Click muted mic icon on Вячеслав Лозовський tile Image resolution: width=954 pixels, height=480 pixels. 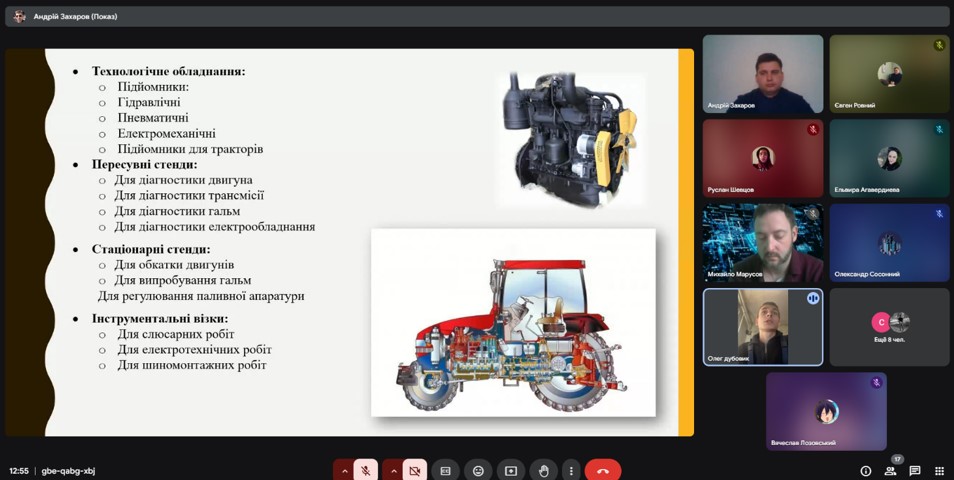[x=876, y=383]
